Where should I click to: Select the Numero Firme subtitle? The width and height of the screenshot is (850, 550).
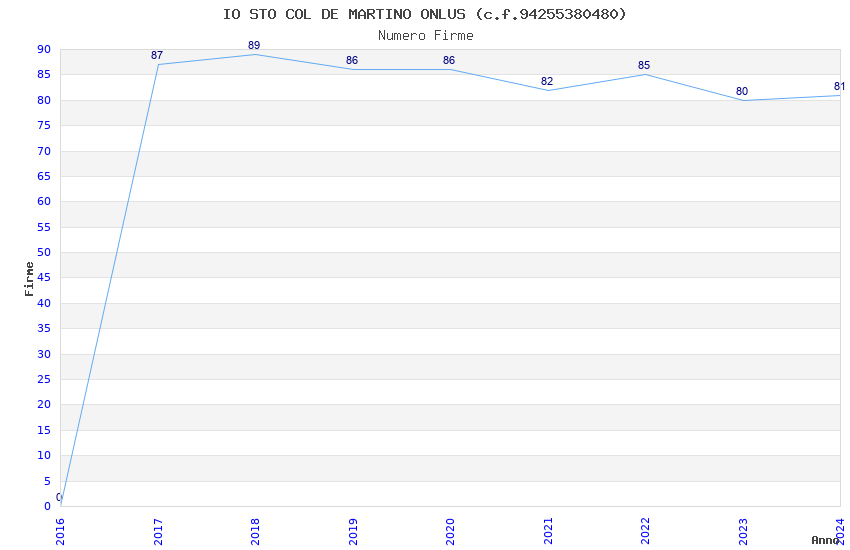(426, 36)
